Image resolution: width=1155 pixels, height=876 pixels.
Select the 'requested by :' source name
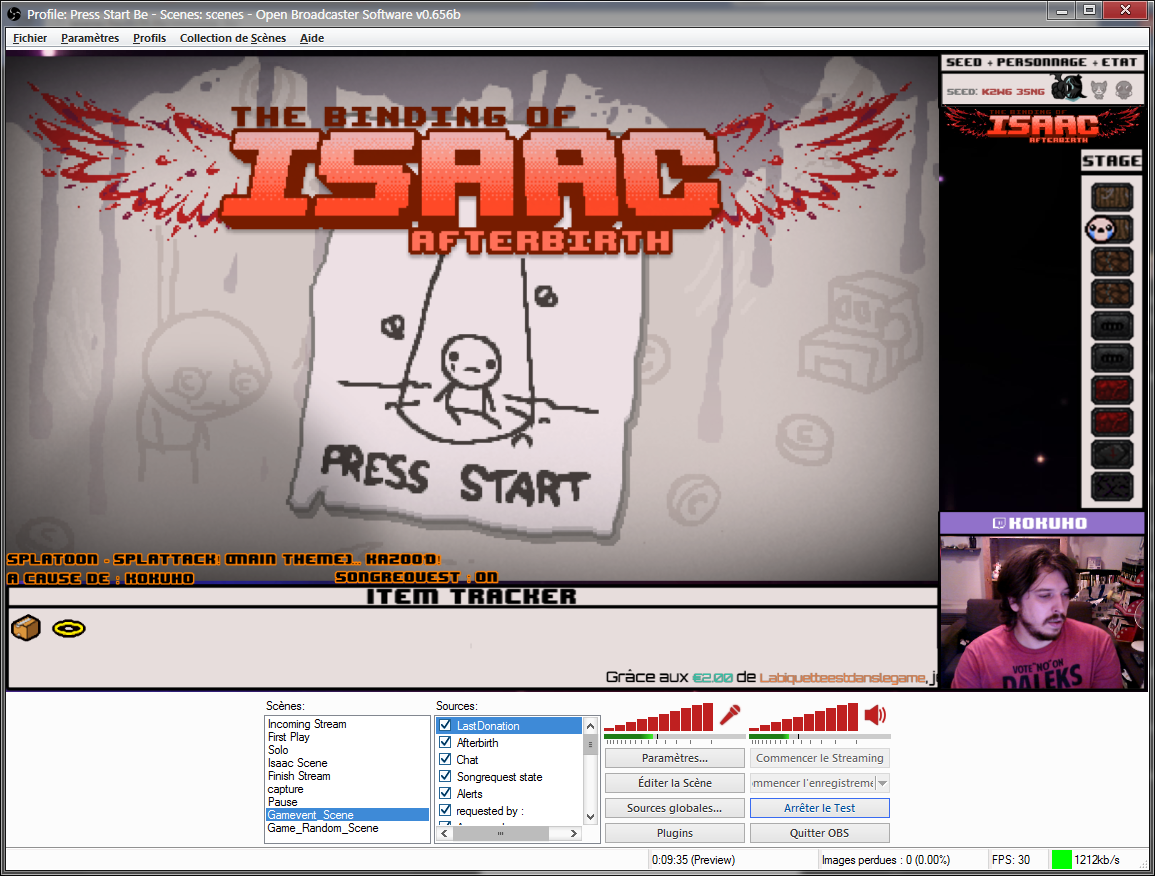490,811
